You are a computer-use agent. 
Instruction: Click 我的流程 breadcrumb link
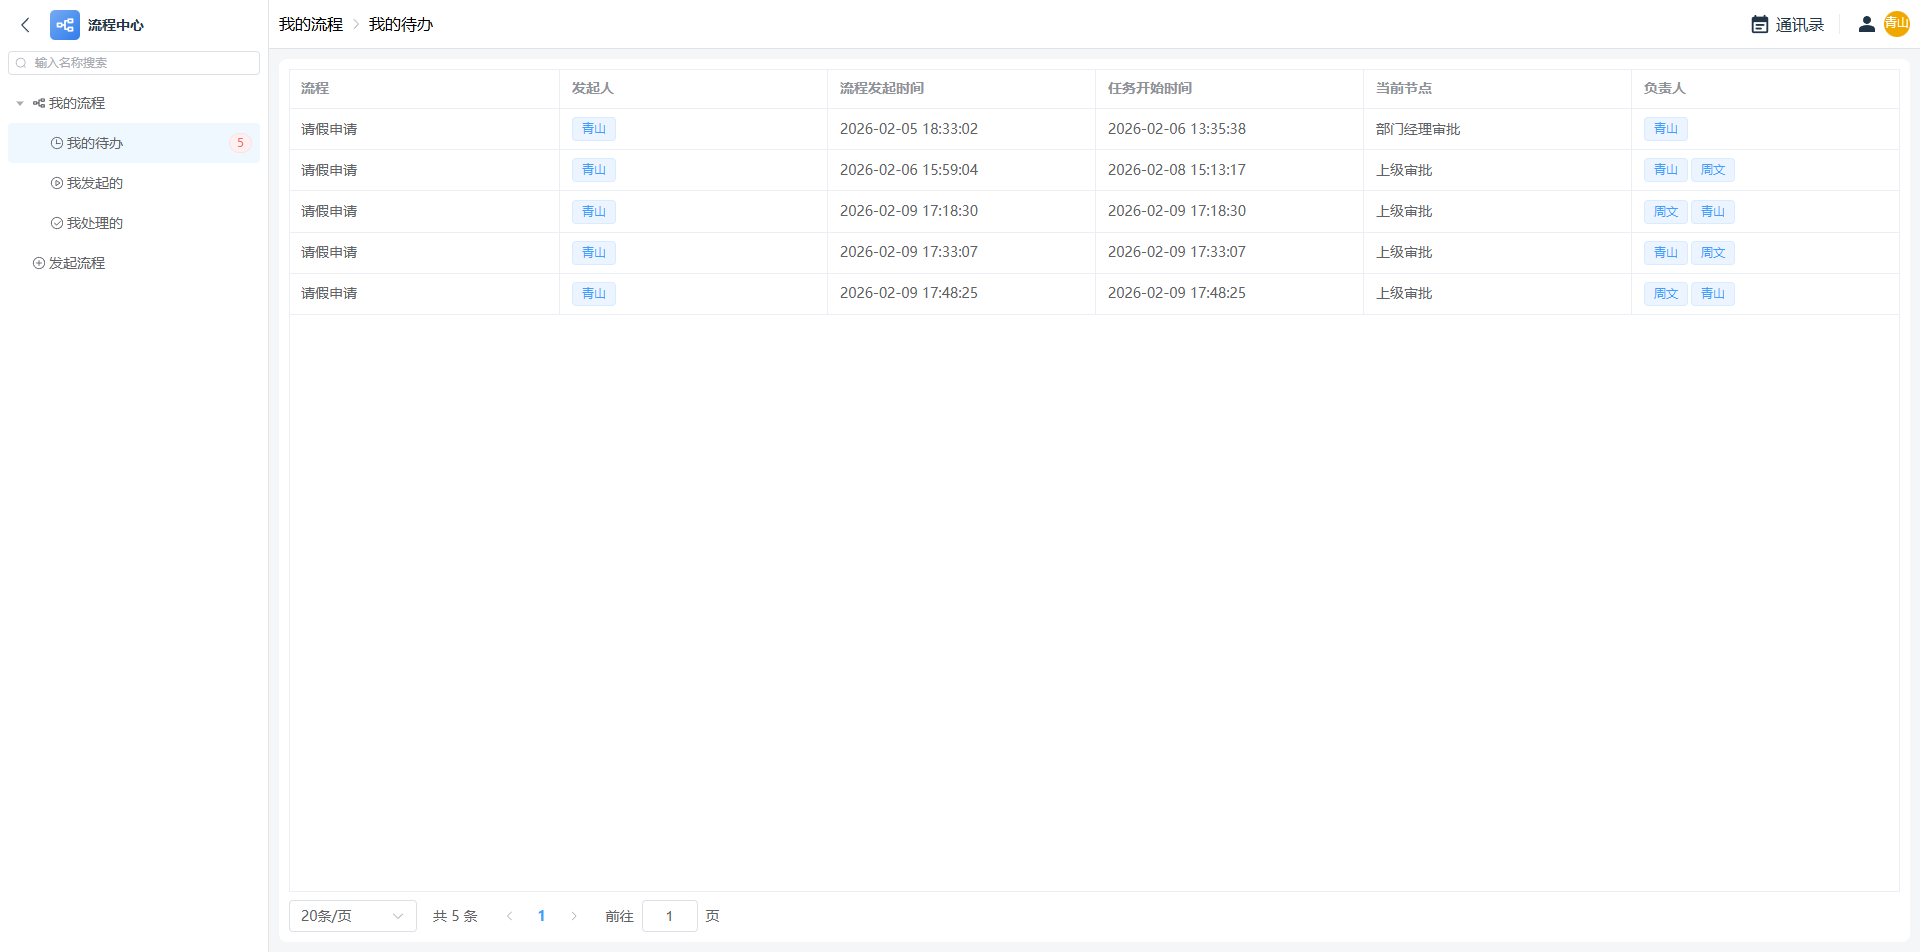pos(310,25)
